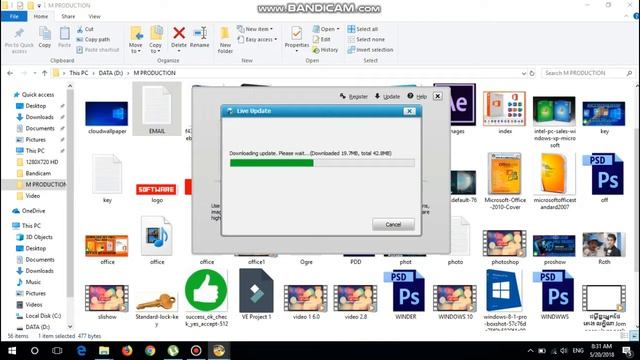The height and width of the screenshot is (360, 640).
Task: Open the Copy to dropdown
Action: click(156, 40)
